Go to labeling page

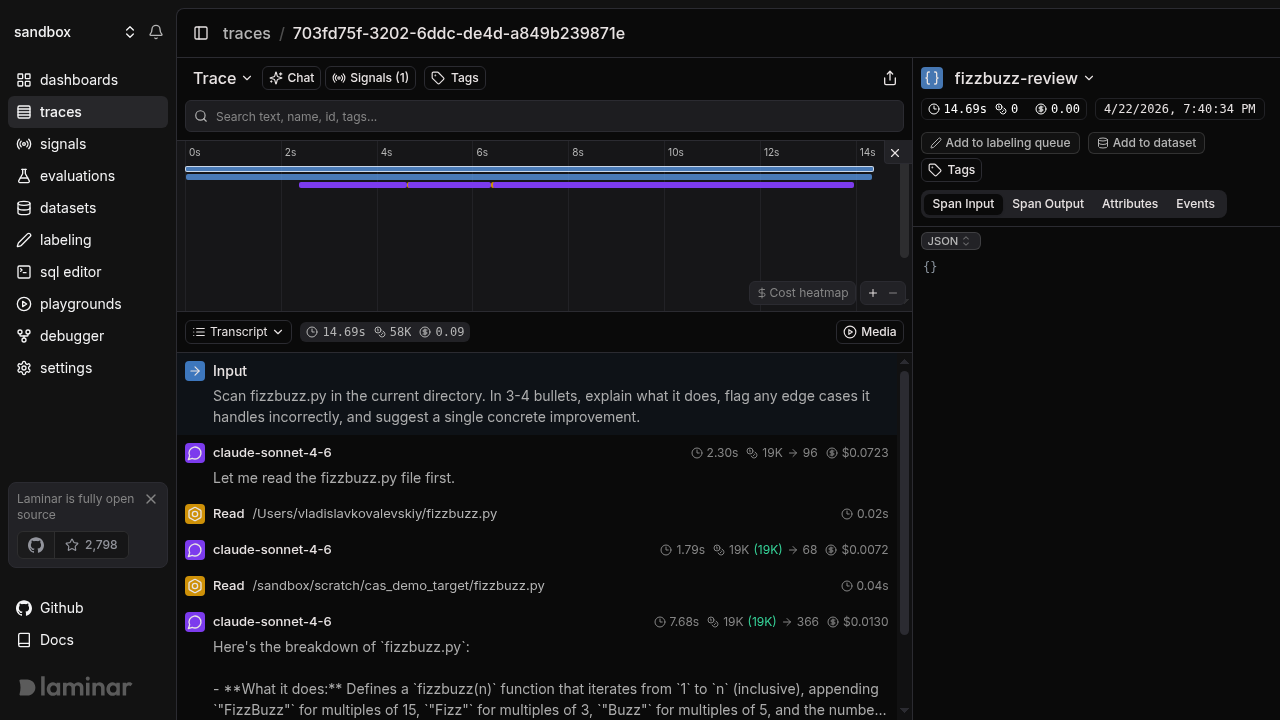(88, 240)
